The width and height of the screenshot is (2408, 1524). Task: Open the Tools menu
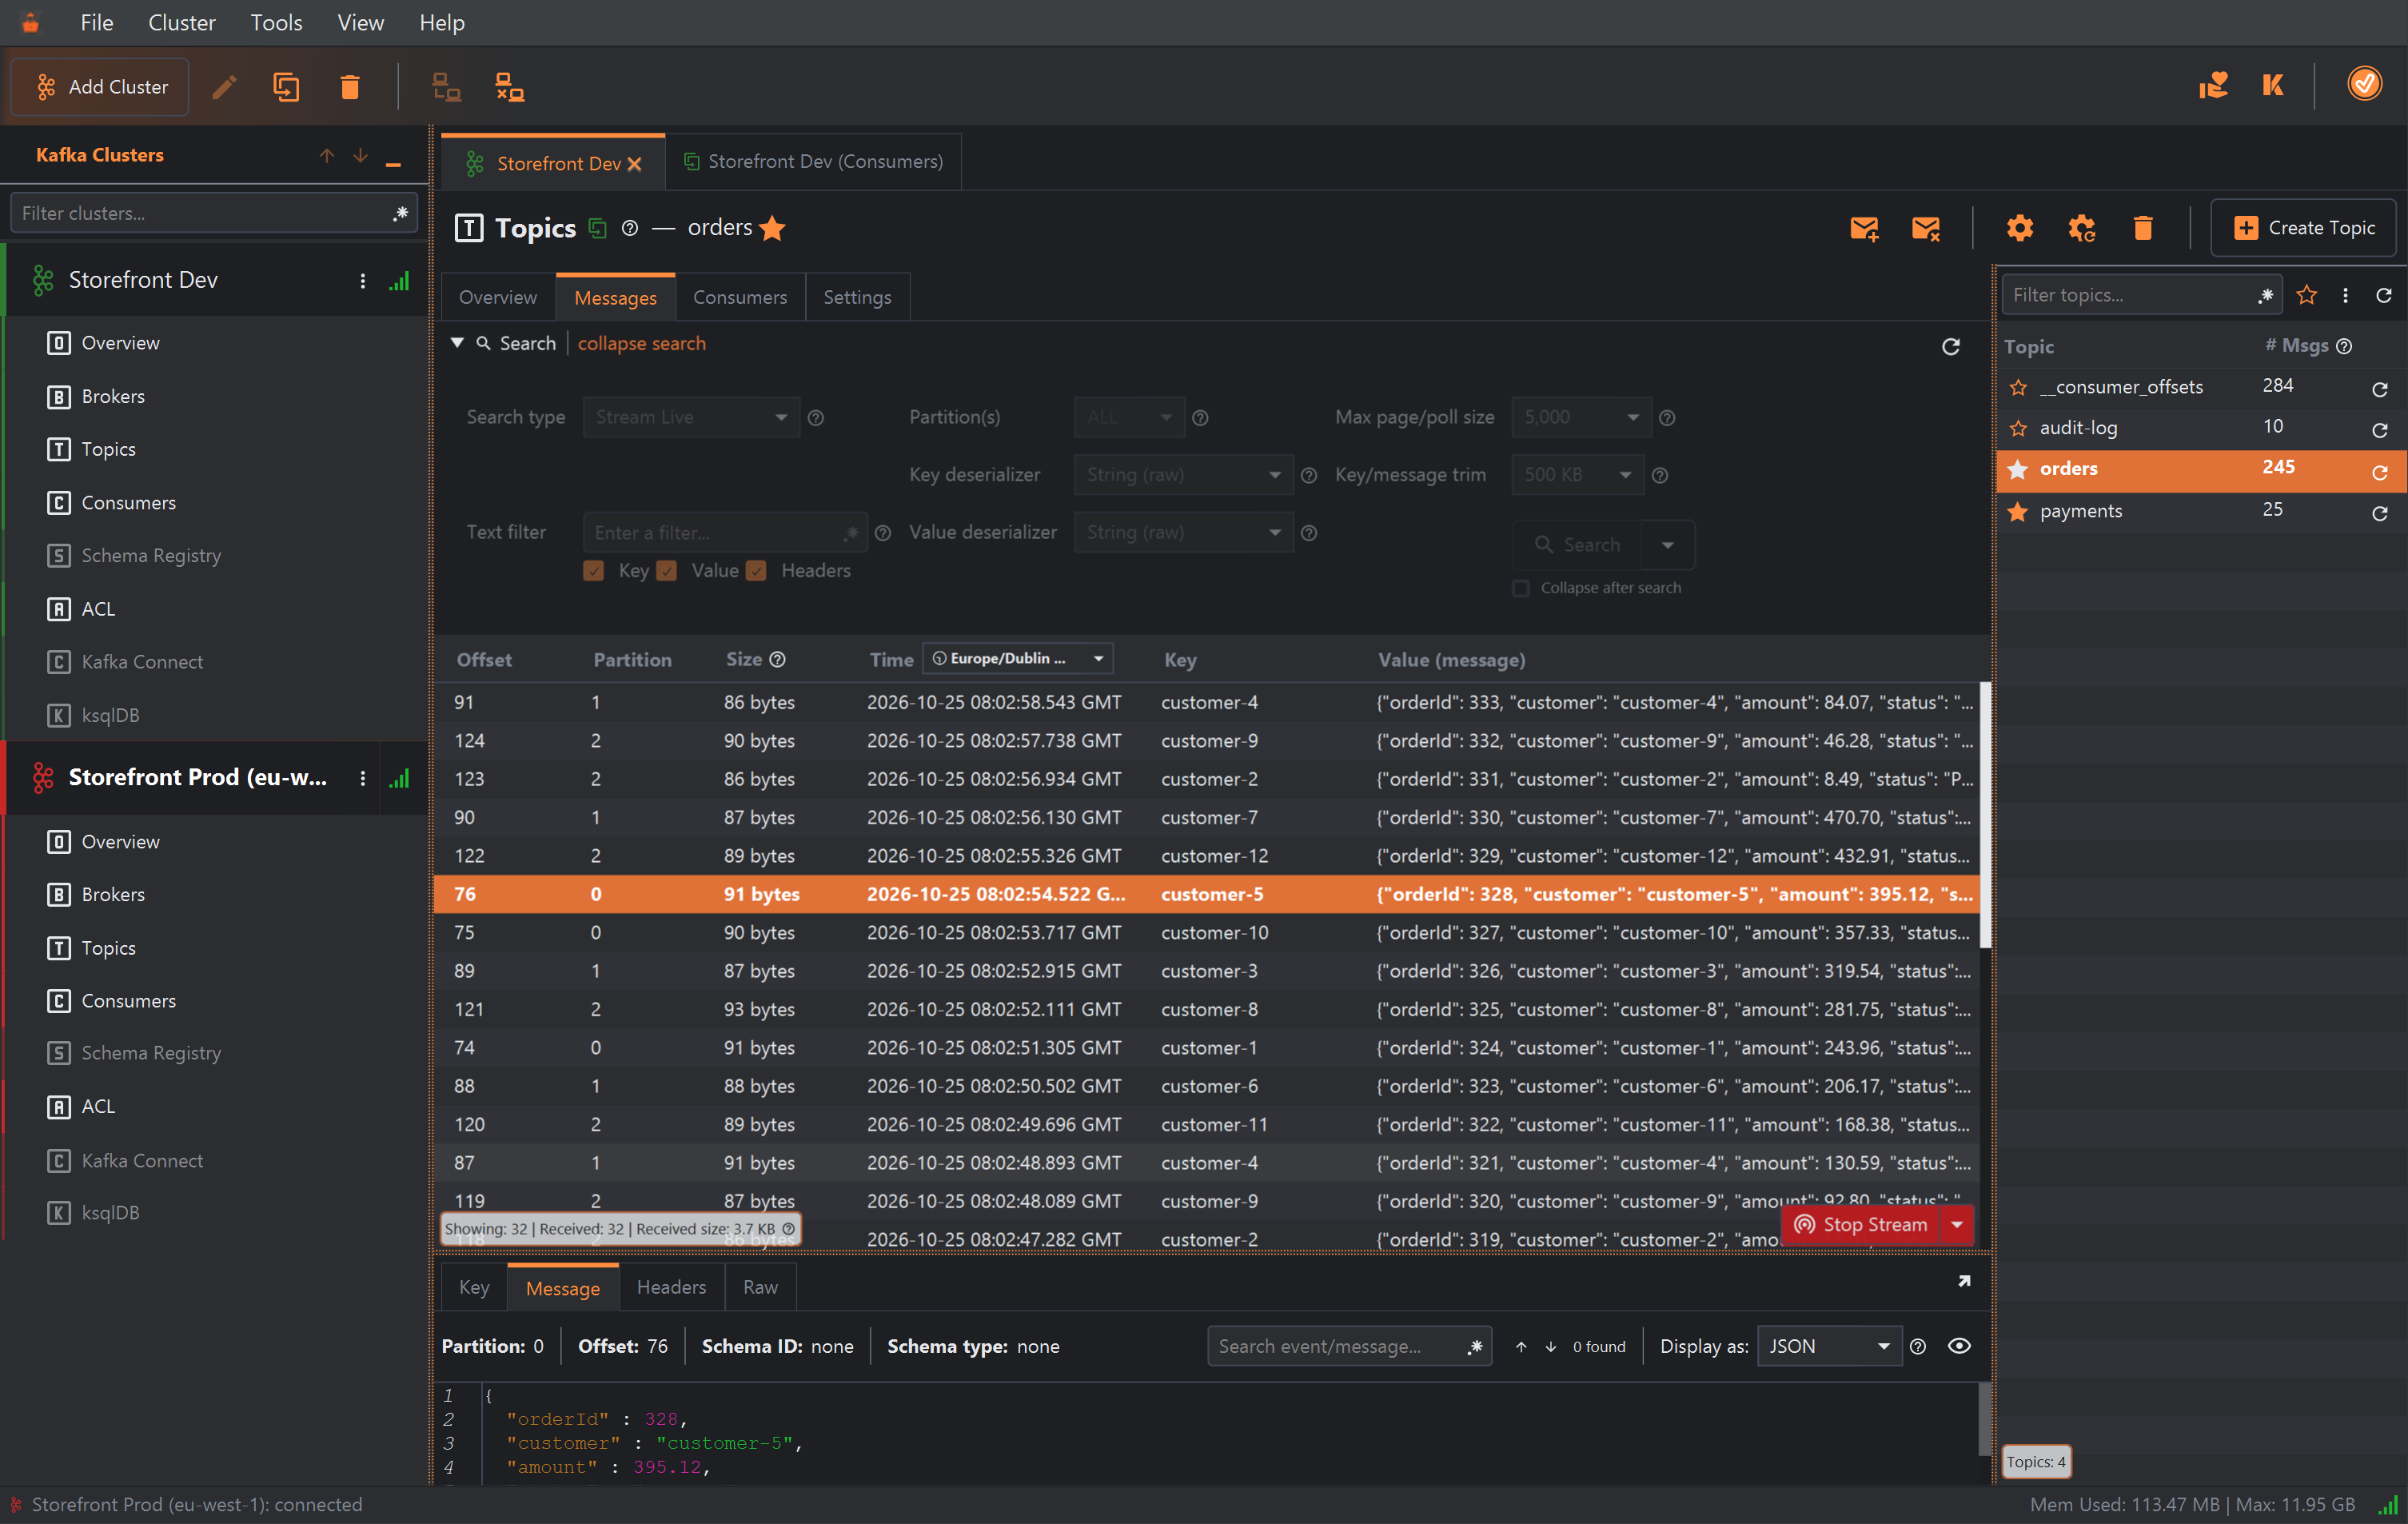point(276,22)
